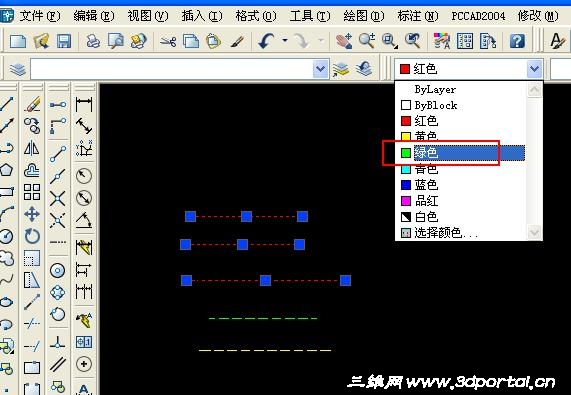Select the Match Properties brush icon
Image resolution: width=571 pixels, height=395 pixels.
tap(237, 41)
